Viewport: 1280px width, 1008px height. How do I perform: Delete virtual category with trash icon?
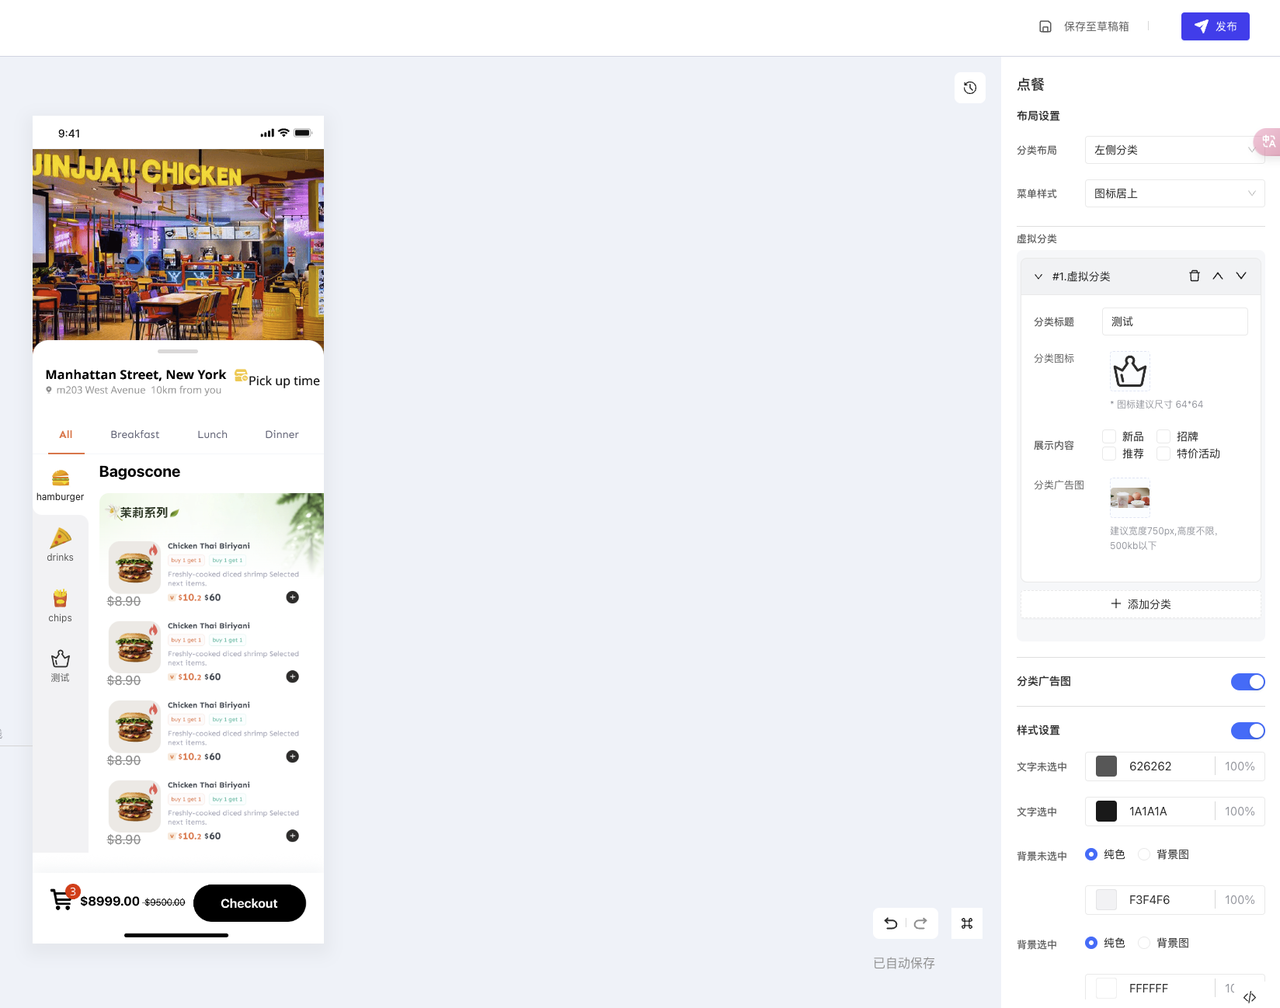(1194, 276)
